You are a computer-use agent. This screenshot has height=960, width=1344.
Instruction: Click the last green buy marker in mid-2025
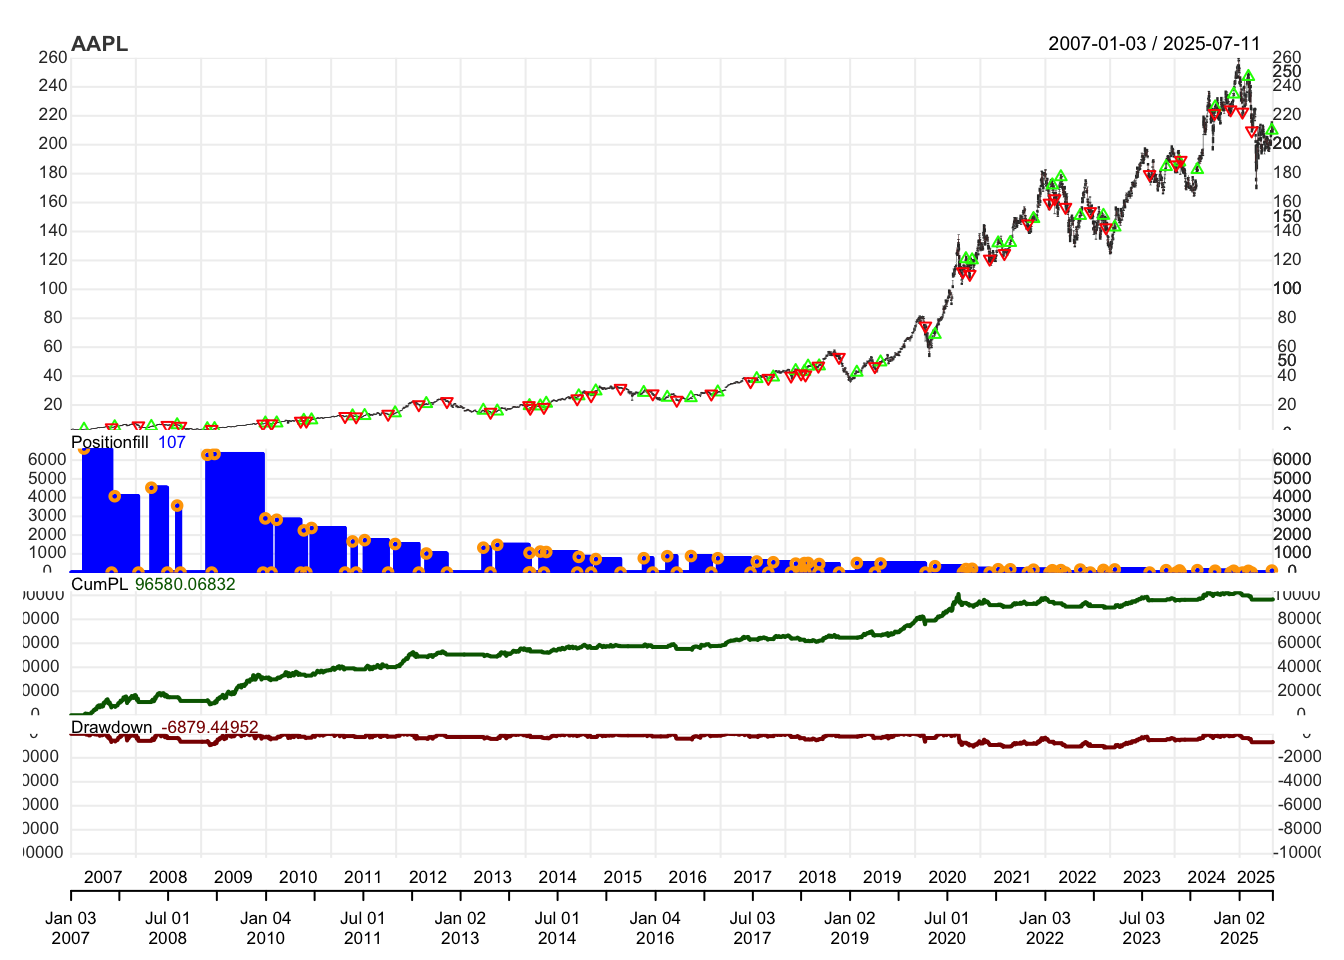pyautogui.click(x=1271, y=130)
